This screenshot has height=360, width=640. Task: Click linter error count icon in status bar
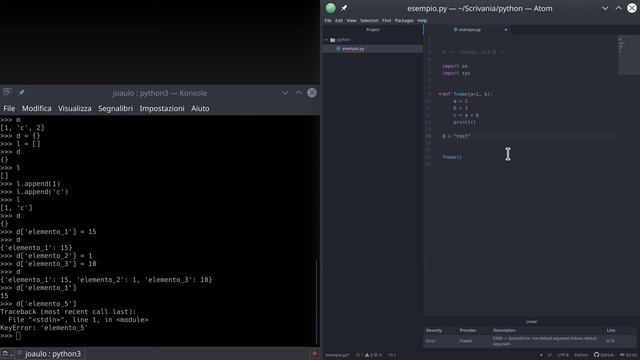click(x=359, y=355)
